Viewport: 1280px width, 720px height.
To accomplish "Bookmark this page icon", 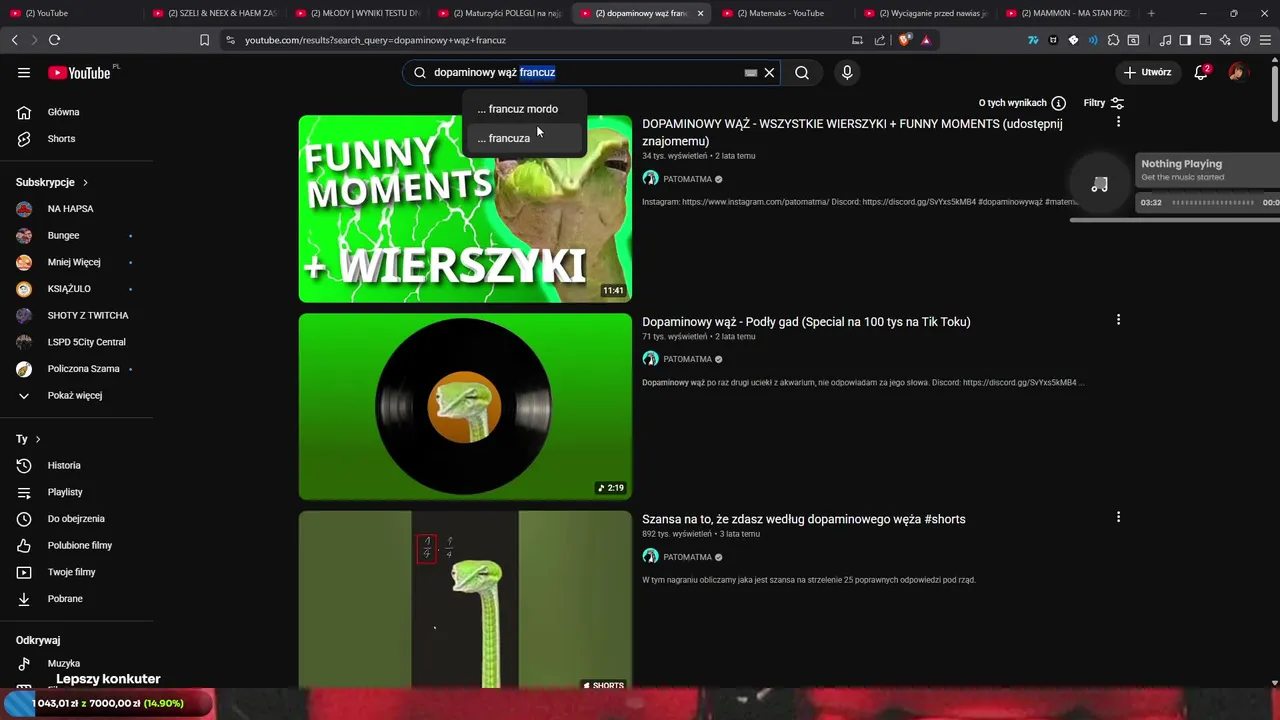I will [x=204, y=40].
